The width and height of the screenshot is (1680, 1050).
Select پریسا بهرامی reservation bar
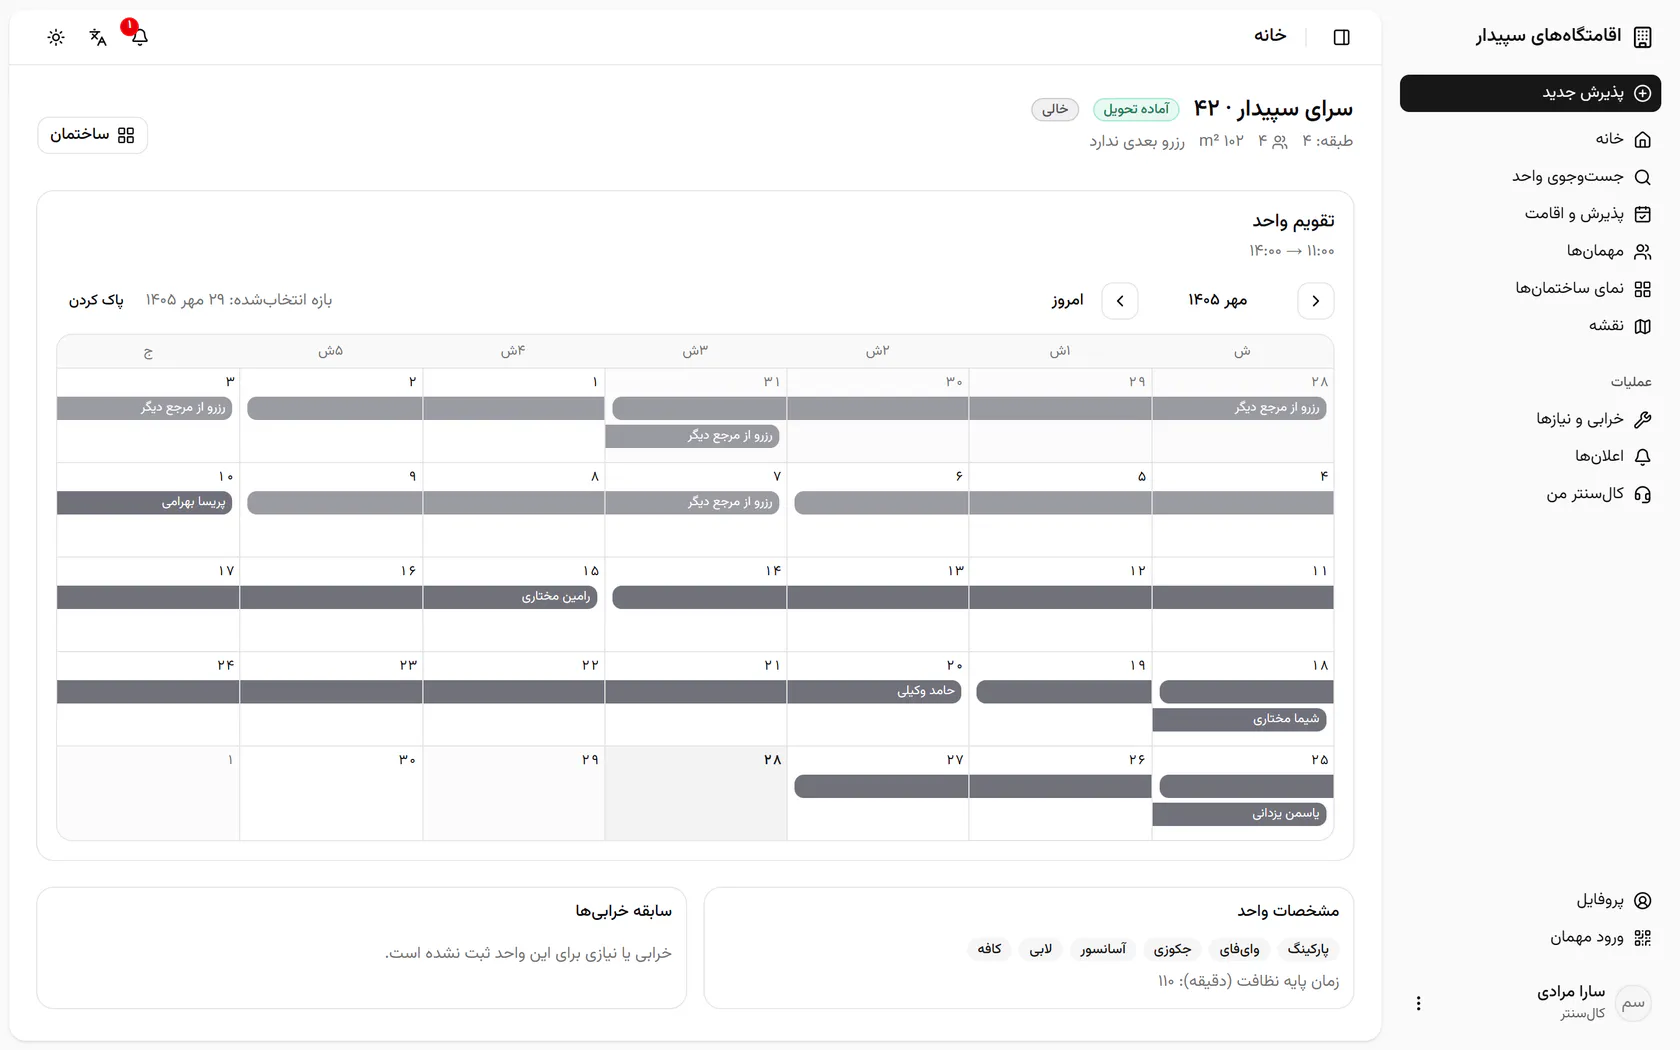144,502
